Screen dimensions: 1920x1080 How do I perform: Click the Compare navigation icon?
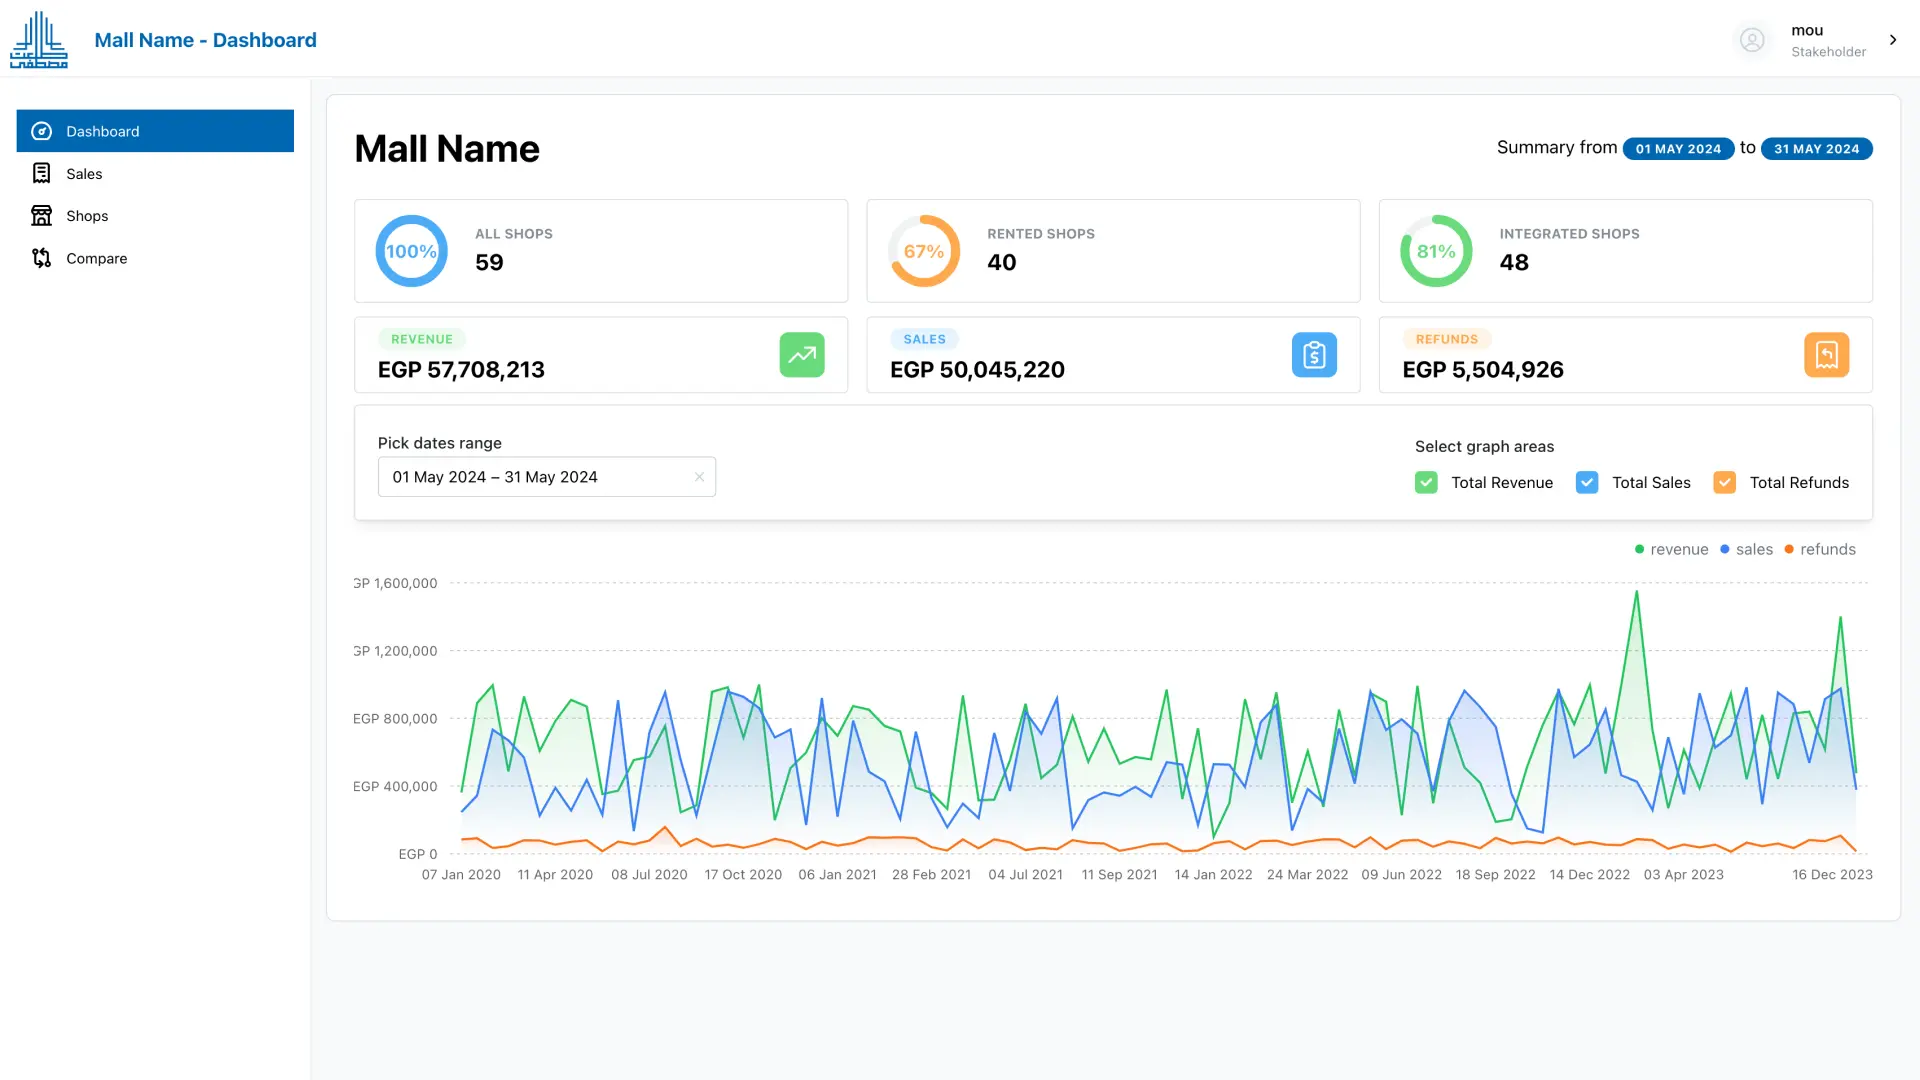click(42, 257)
